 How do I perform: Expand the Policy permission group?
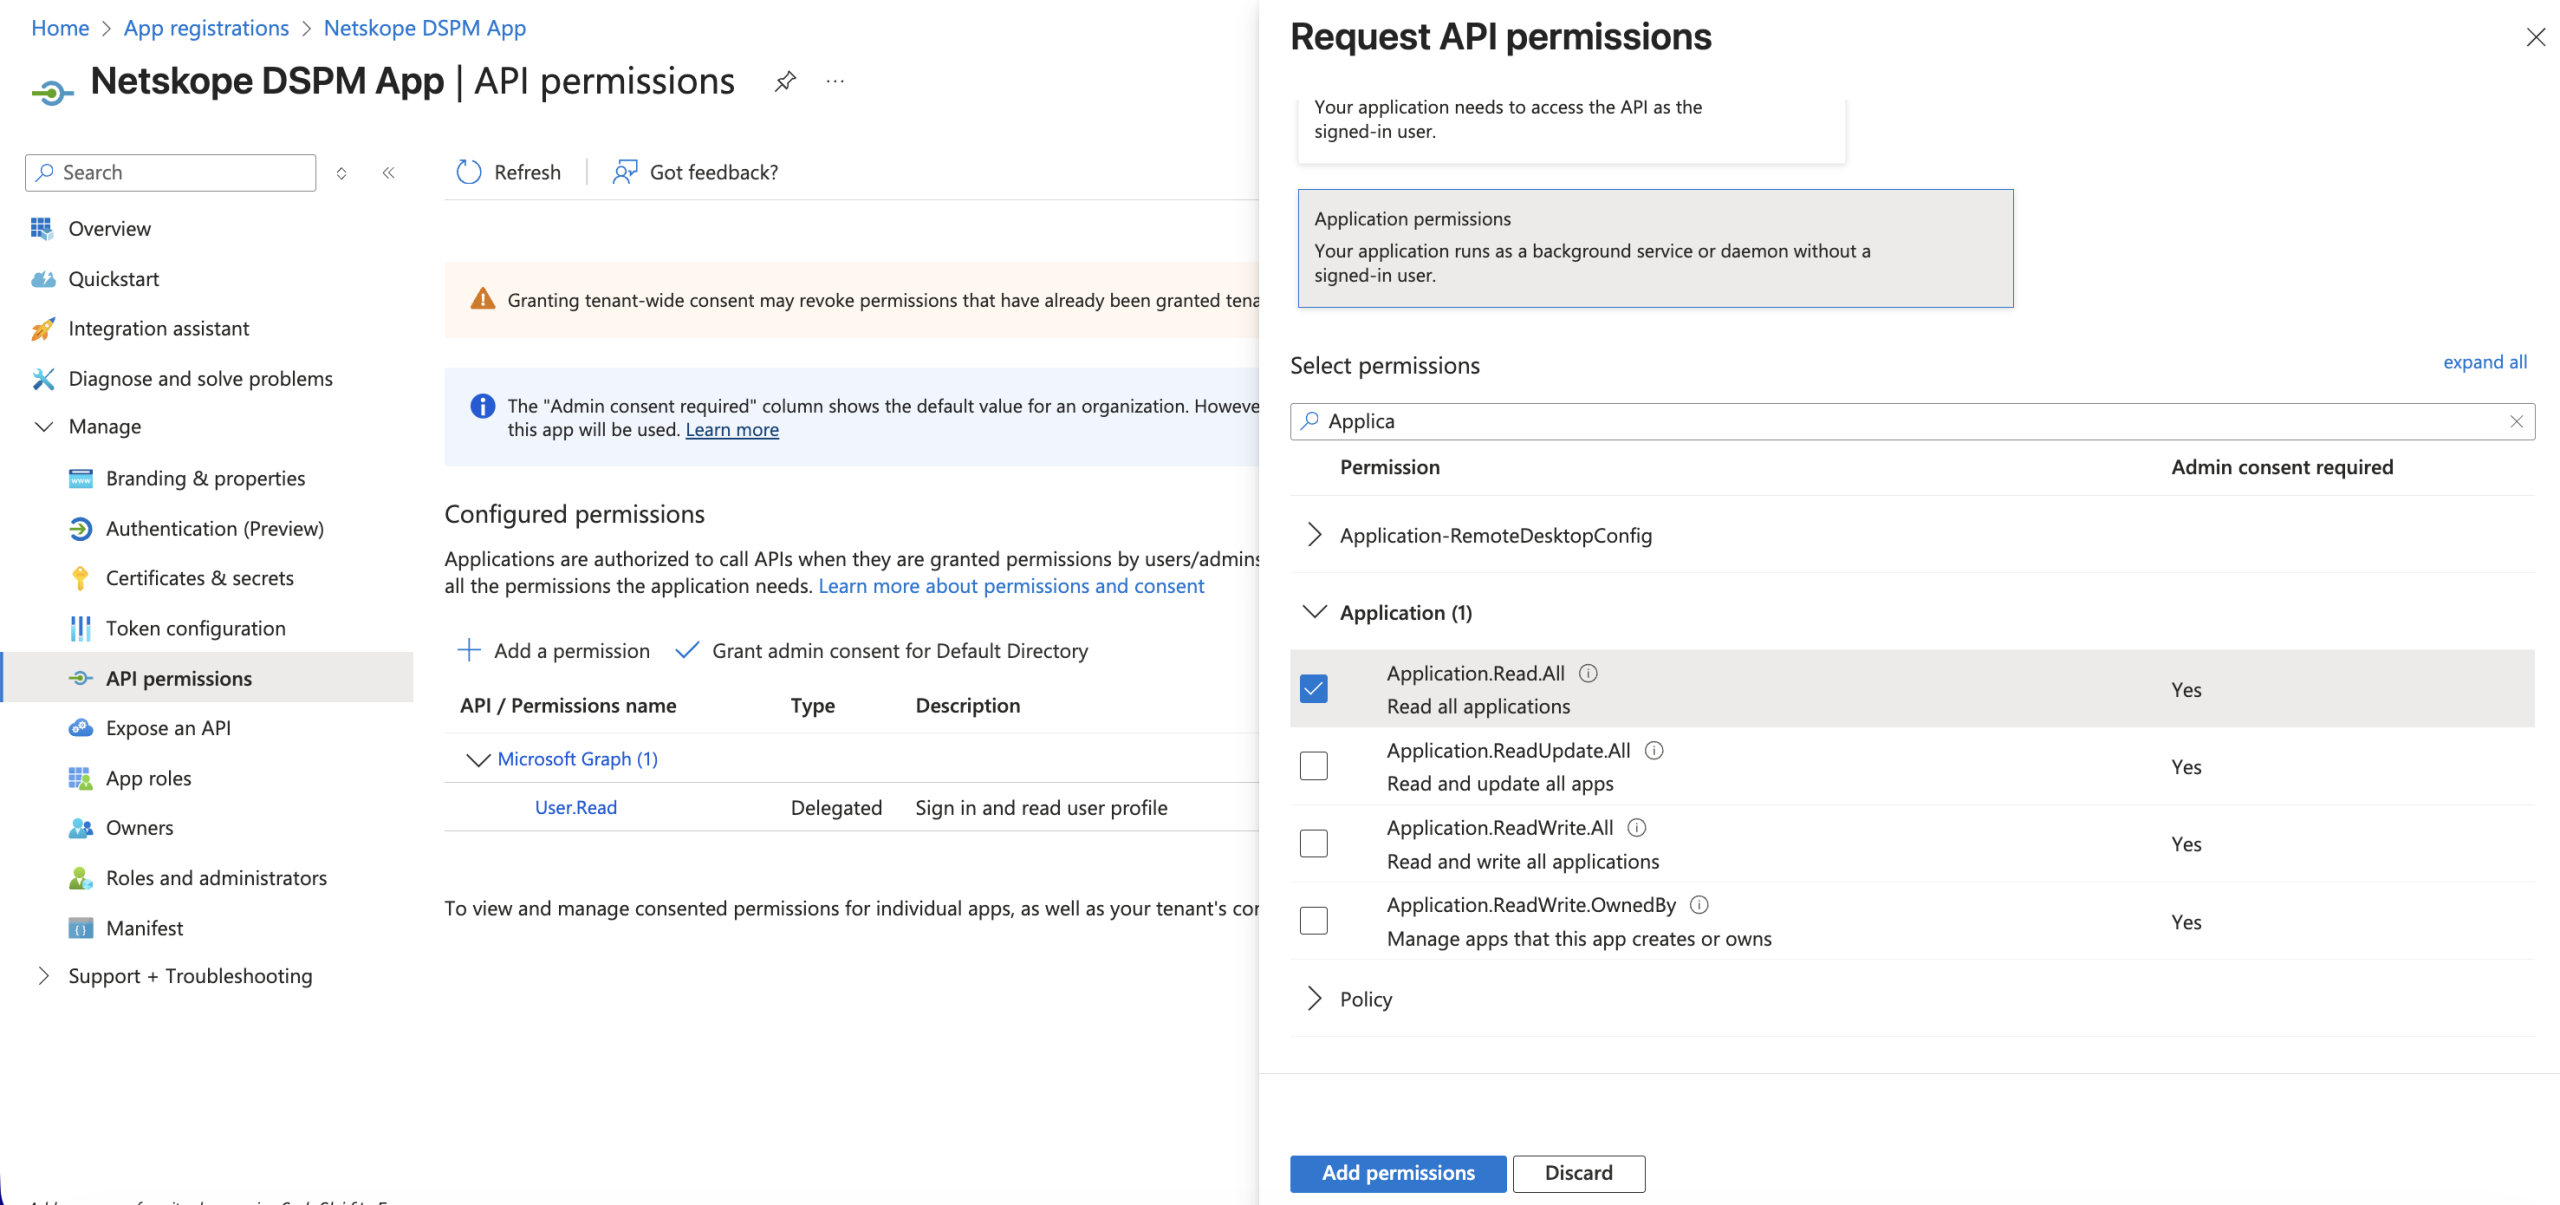pyautogui.click(x=1314, y=998)
